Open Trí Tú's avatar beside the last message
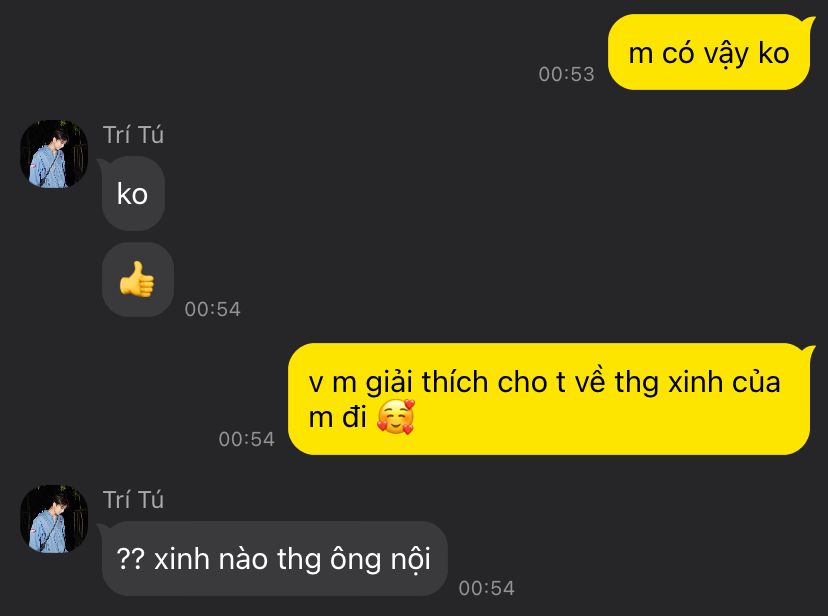The width and height of the screenshot is (828, 616). click(x=54, y=519)
